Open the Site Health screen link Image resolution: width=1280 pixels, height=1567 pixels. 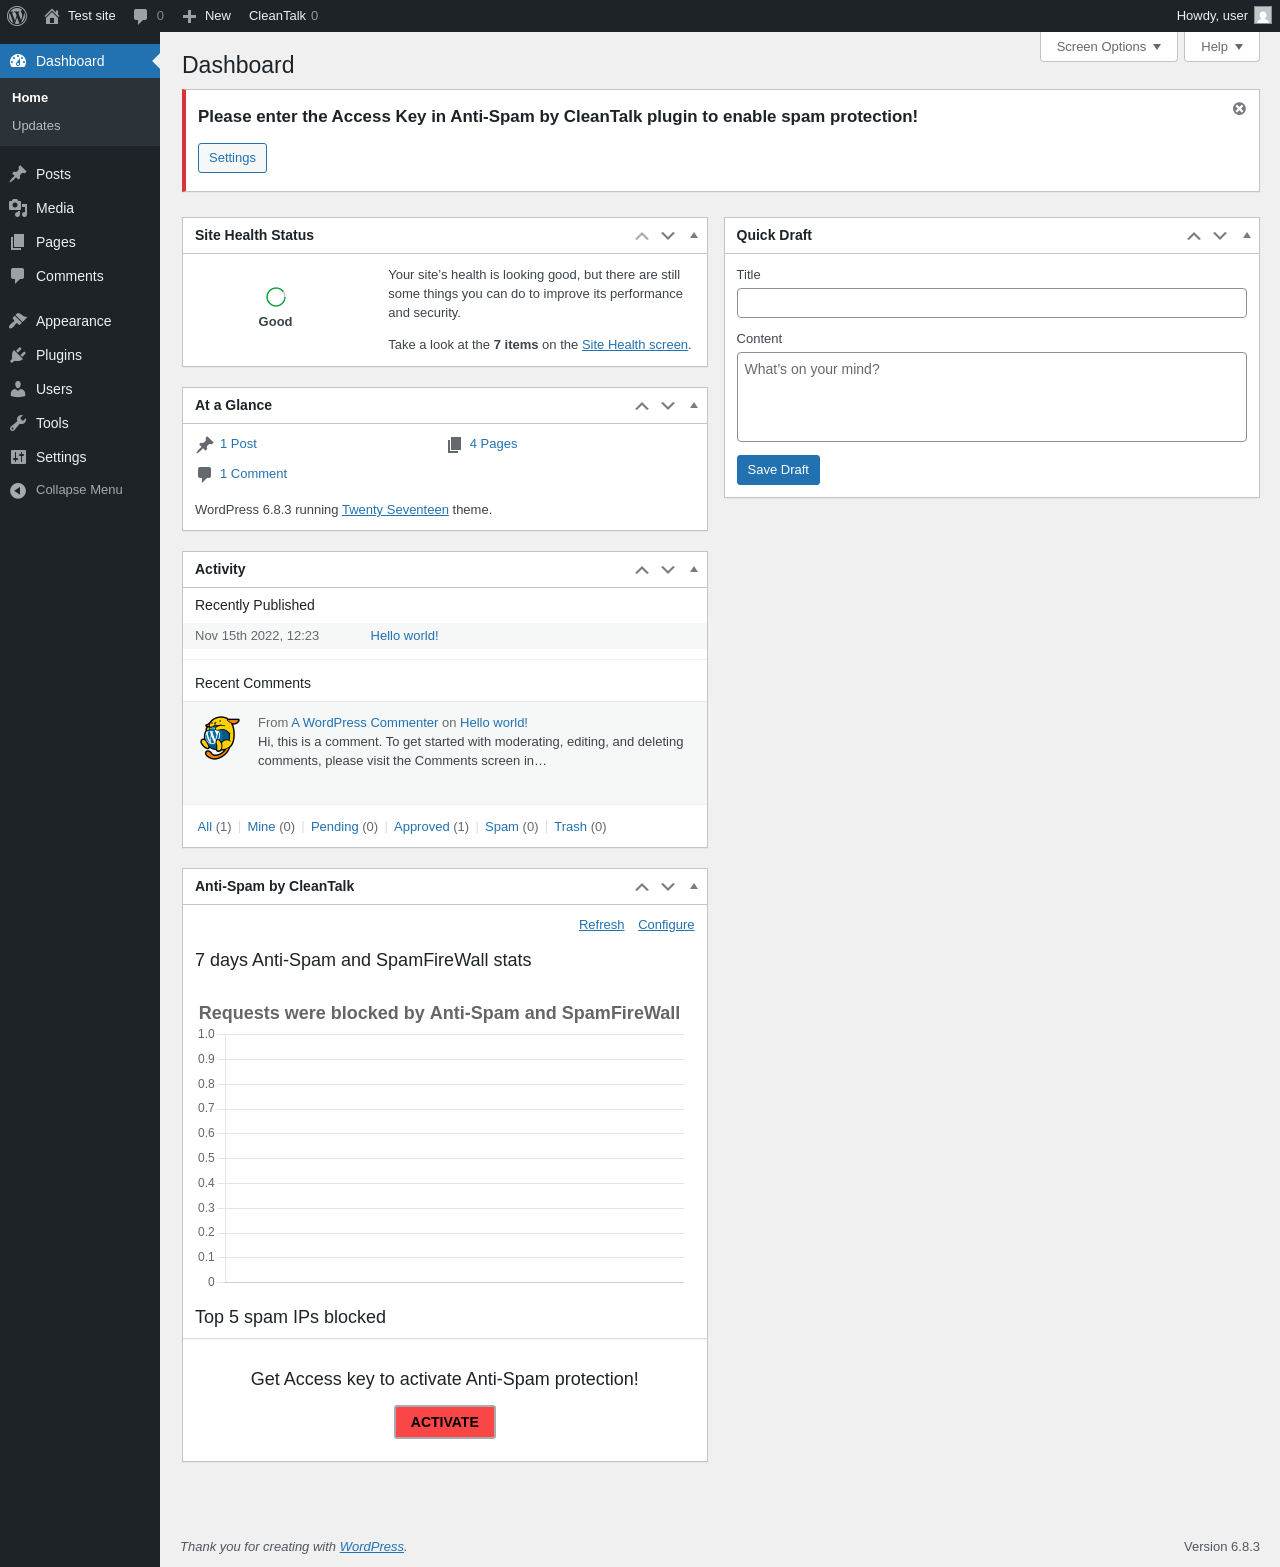(635, 345)
